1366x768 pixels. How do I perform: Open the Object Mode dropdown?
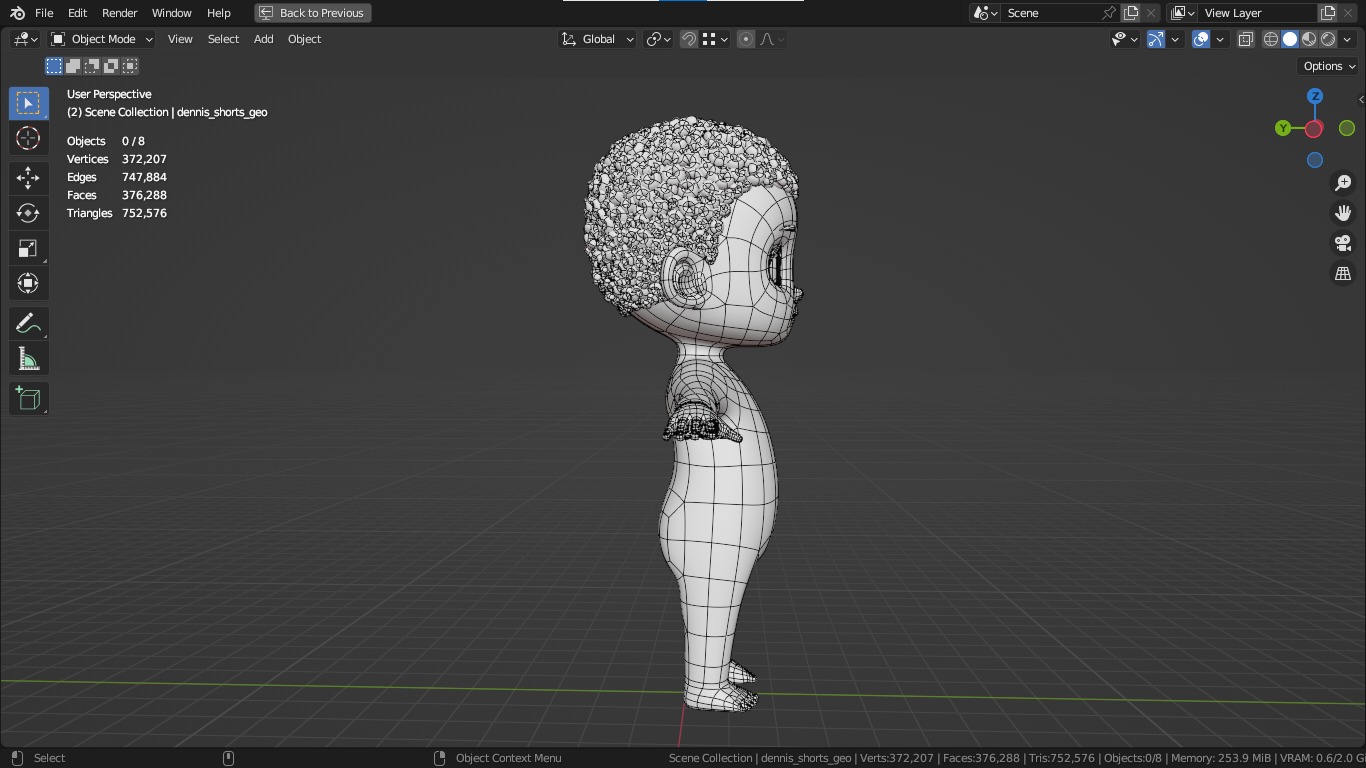coord(101,39)
